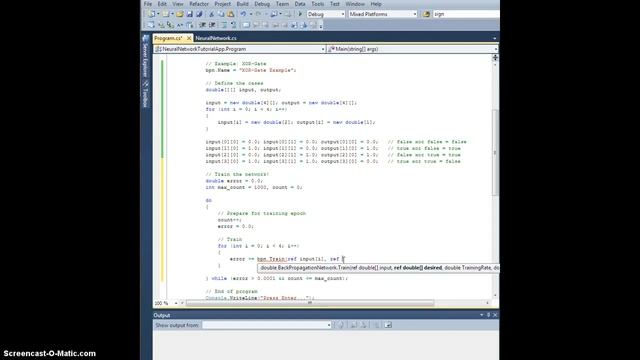Open Output window position dropdown arrow
The height and width of the screenshot is (360, 640).
pos(482,315)
